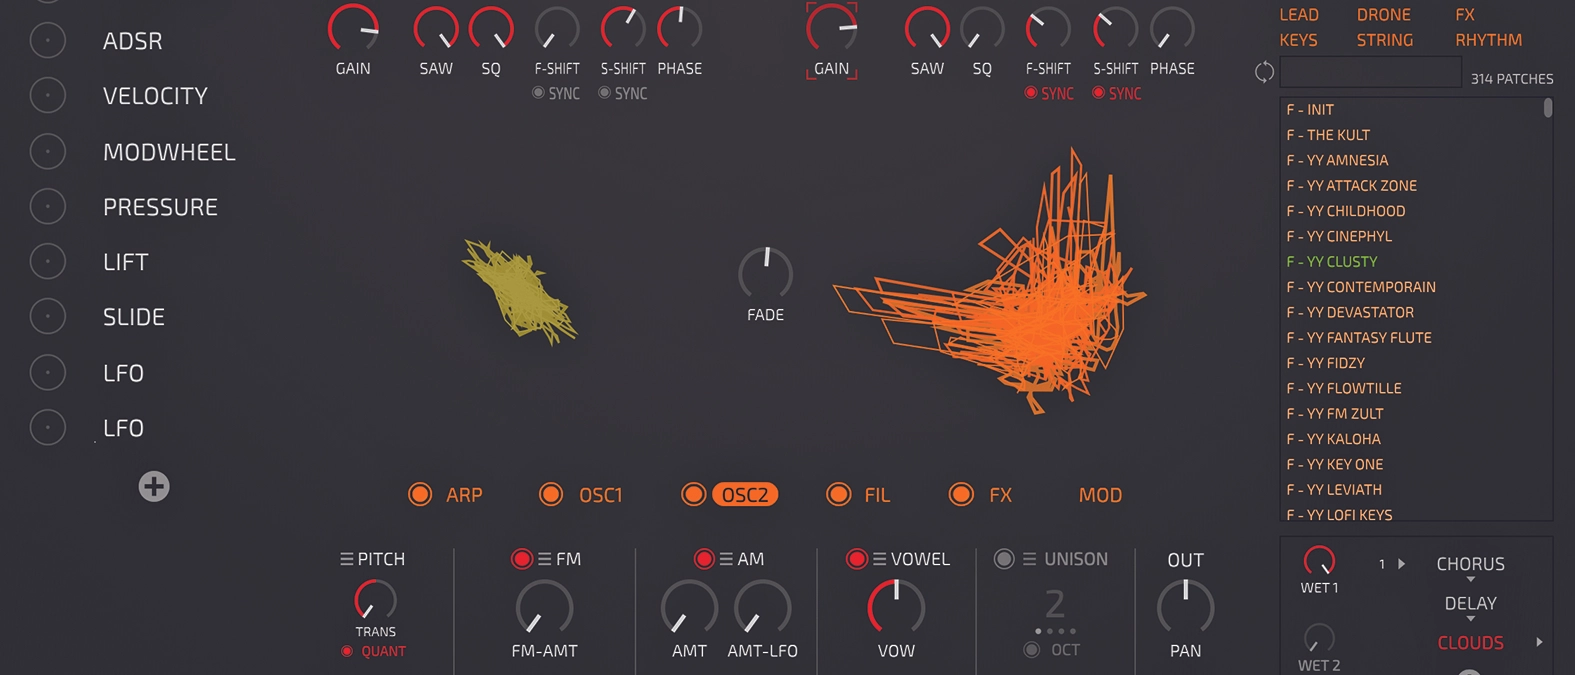Enable the UNISON section
The image size is (1575, 675).
[1004, 559]
